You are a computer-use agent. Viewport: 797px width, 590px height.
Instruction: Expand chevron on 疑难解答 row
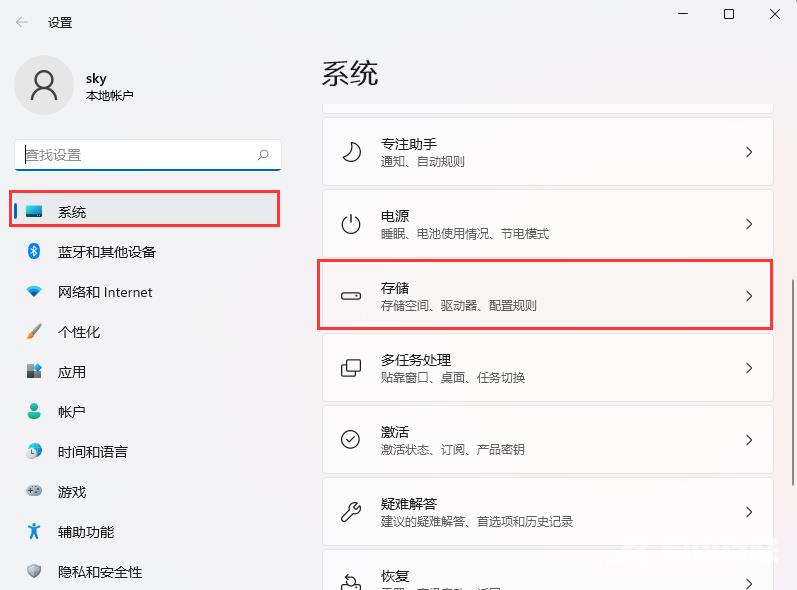pos(749,512)
